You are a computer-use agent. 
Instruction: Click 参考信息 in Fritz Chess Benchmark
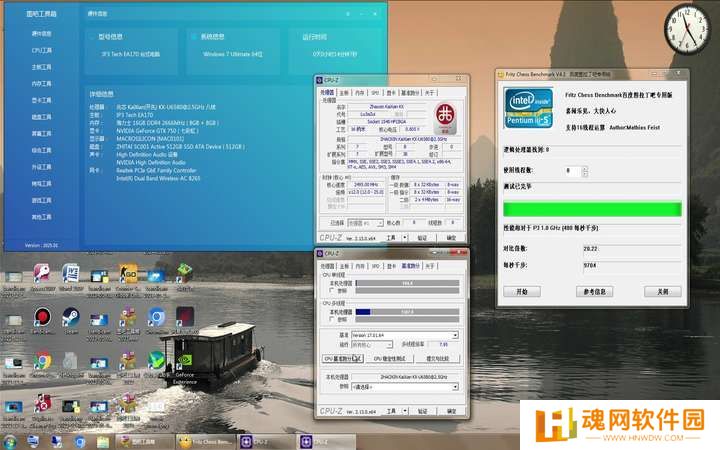[594, 292]
